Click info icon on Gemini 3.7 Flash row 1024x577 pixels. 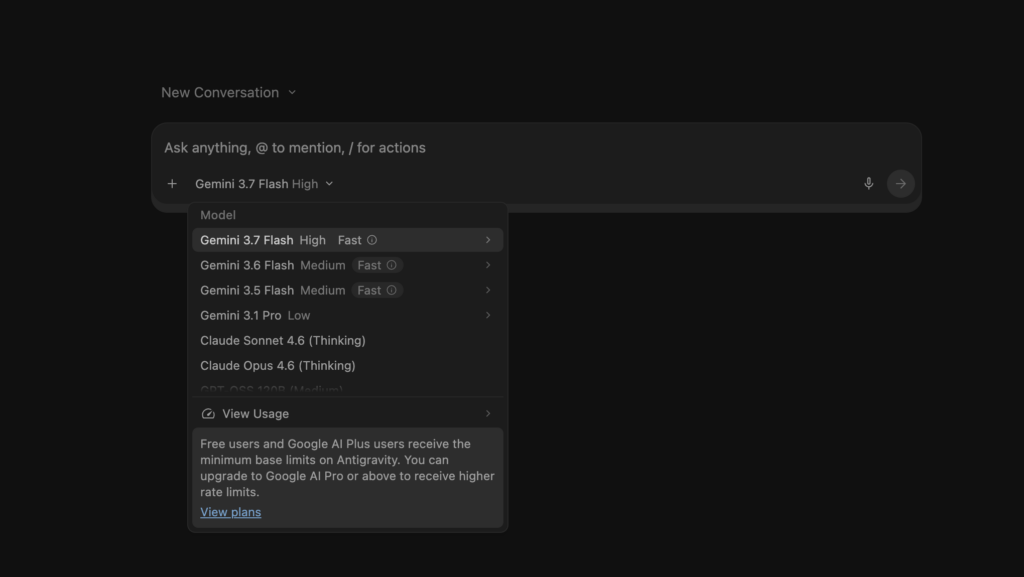[x=372, y=240]
